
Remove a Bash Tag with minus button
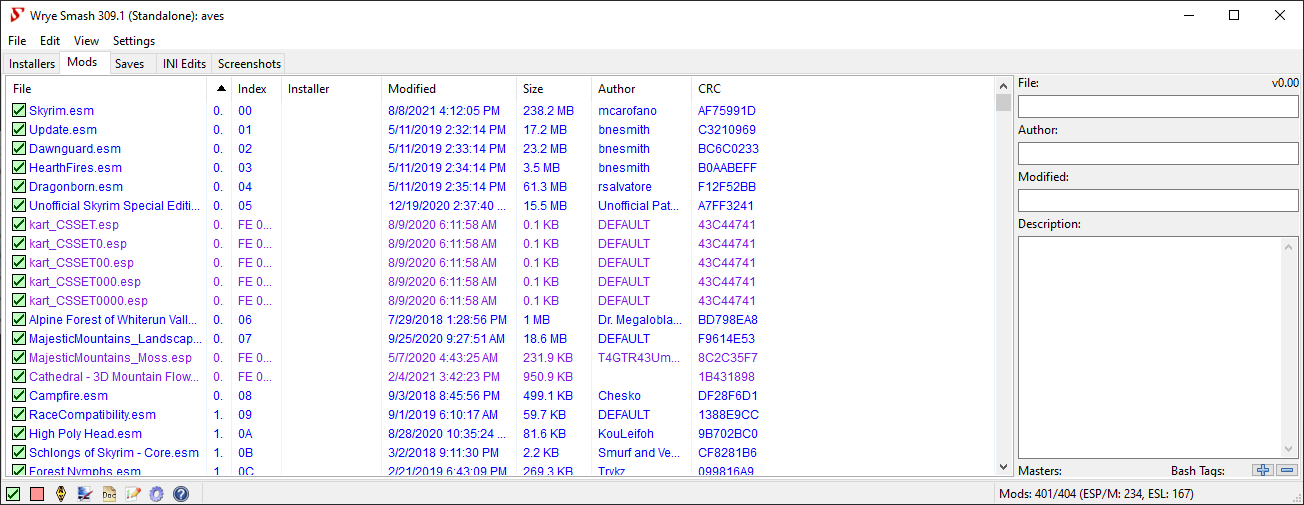tap(1286, 470)
